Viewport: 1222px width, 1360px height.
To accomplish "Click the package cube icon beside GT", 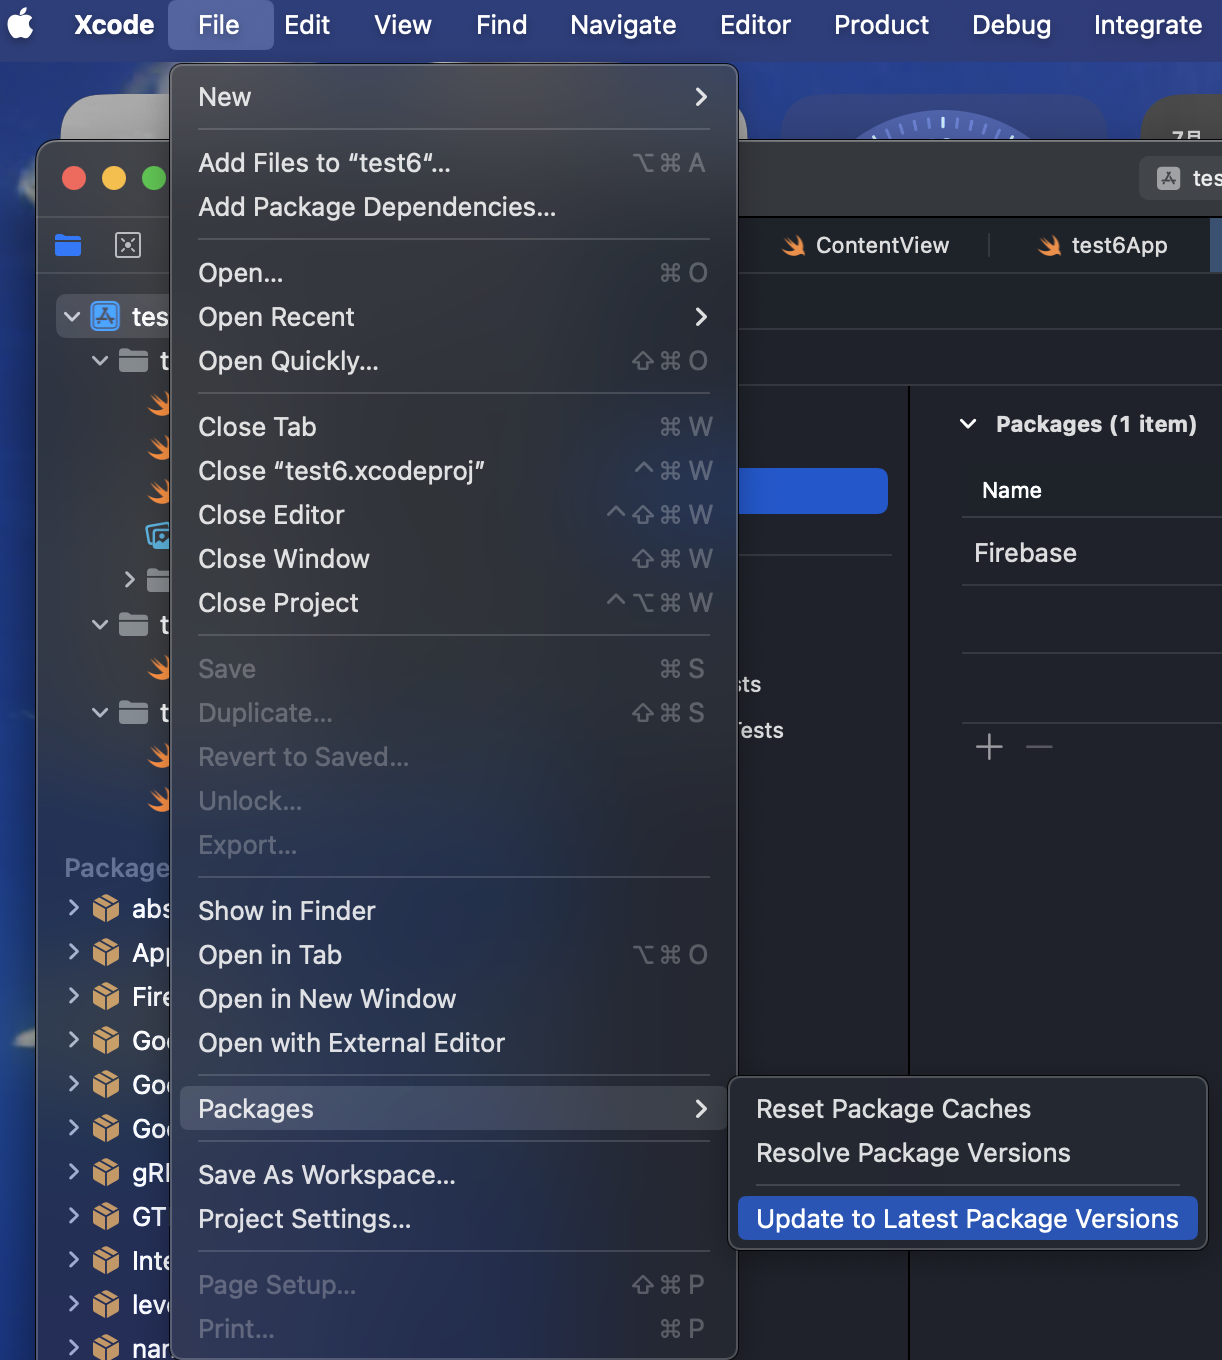I will [105, 1216].
